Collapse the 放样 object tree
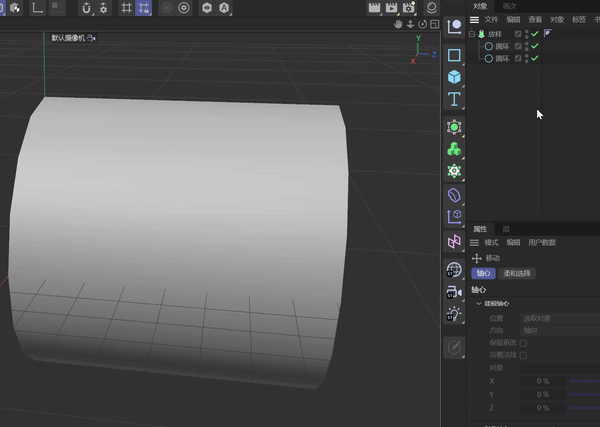Viewport: 600px width, 427px height. [x=472, y=34]
